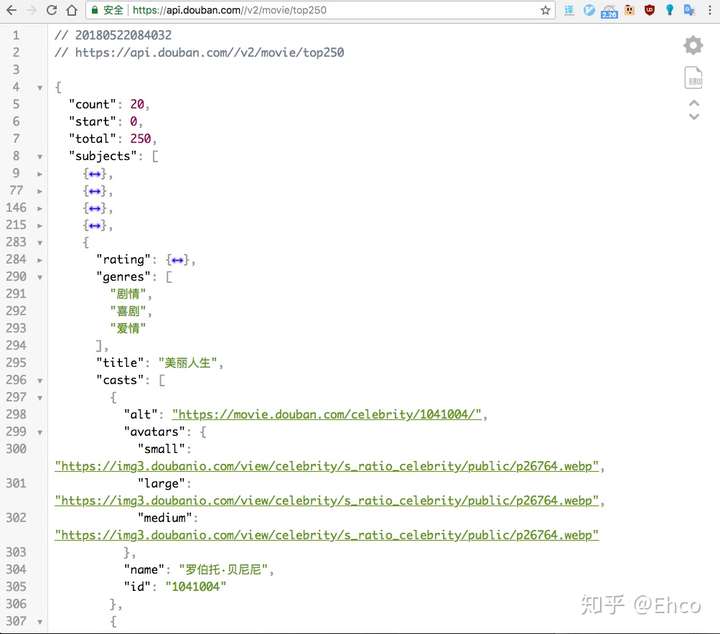Open the first striped extension icon
This screenshot has height=634, width=720.
(x=569, y=10)
